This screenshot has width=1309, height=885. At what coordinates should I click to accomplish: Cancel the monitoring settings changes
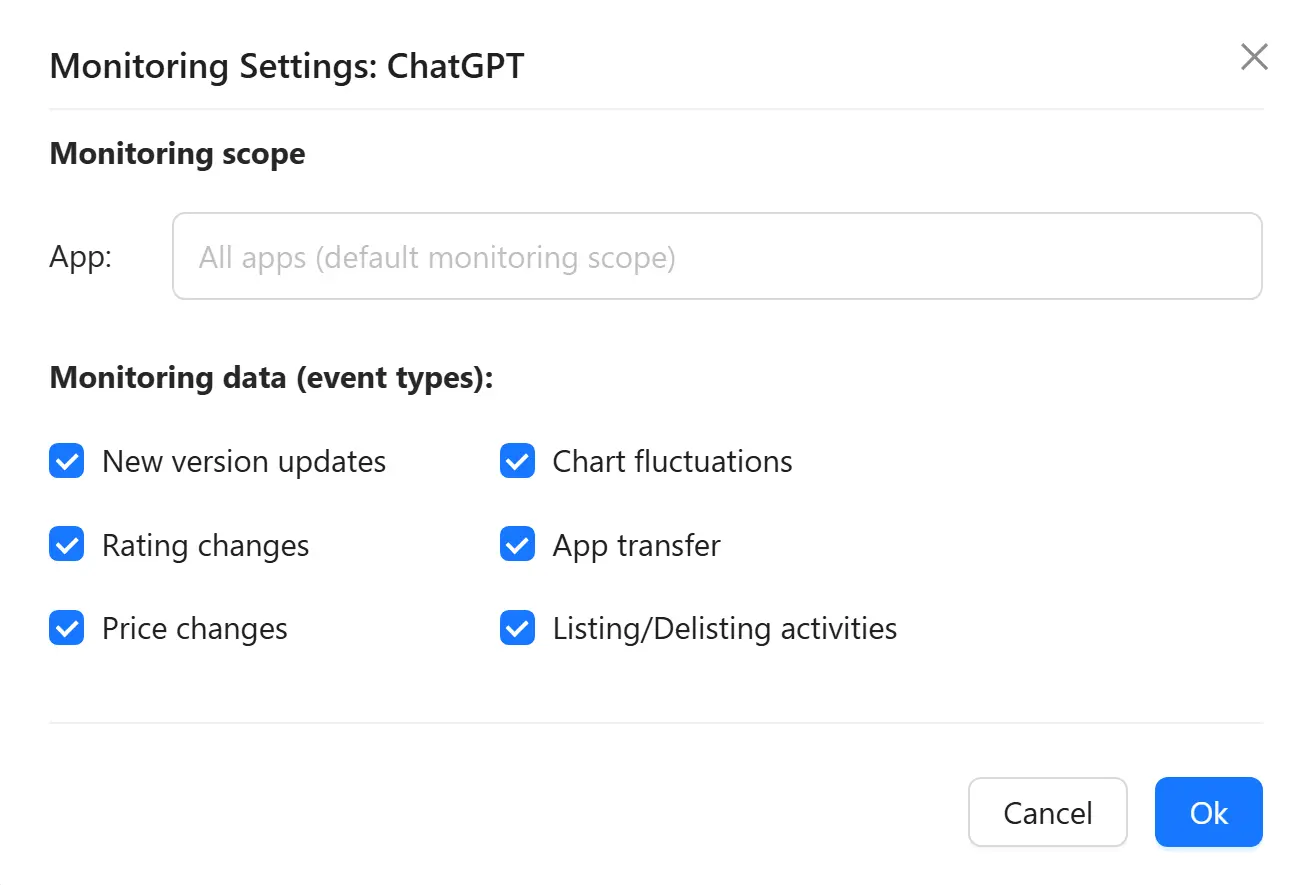click(x=1047, y=812)
